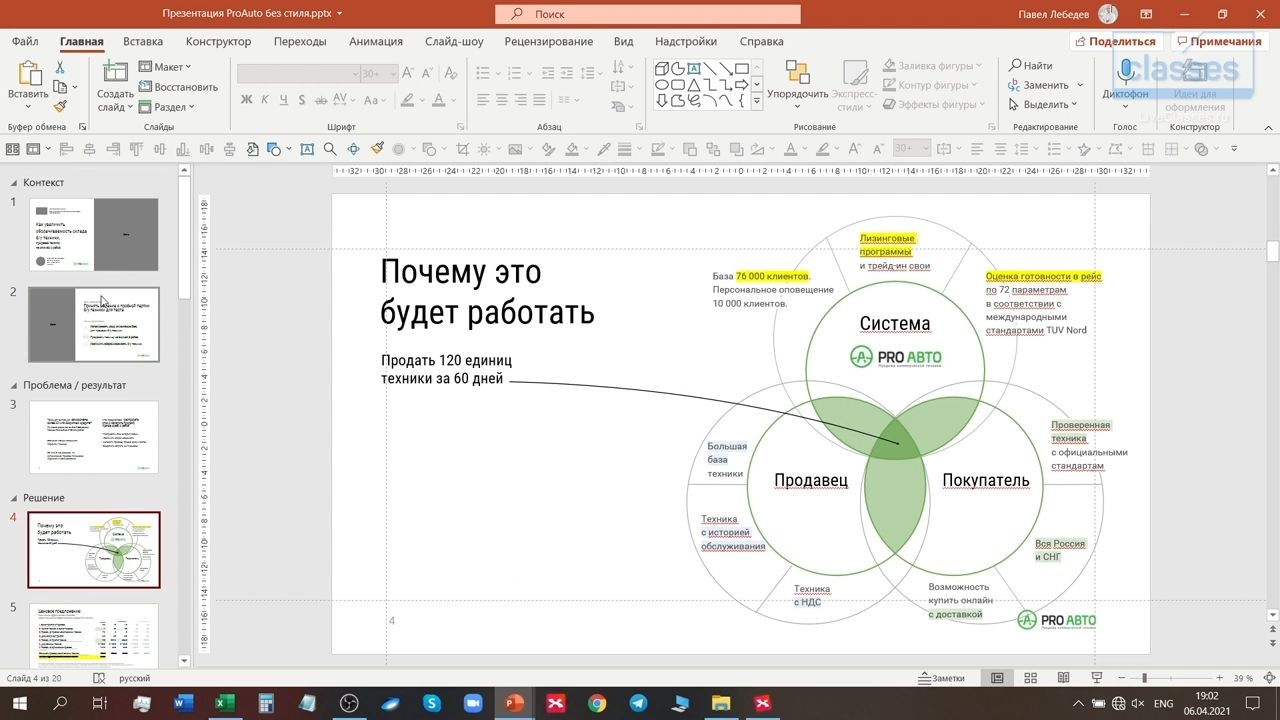This screenshot has width=1280, height=720.
Task: Start slideshow from status bar icon
Action: click(1096, 678)
